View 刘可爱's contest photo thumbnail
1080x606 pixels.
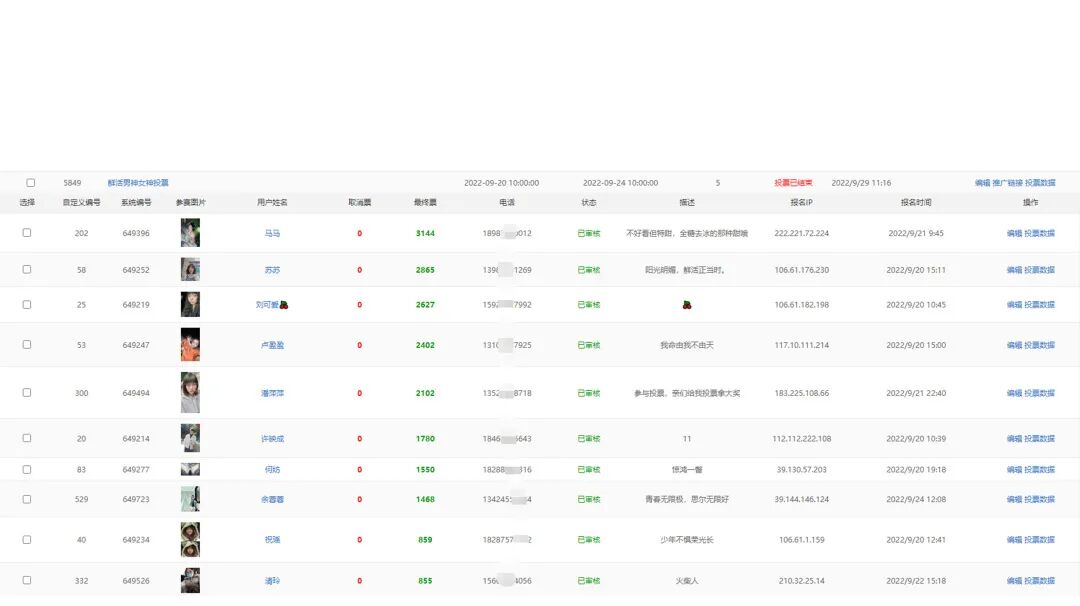[190, 304]
